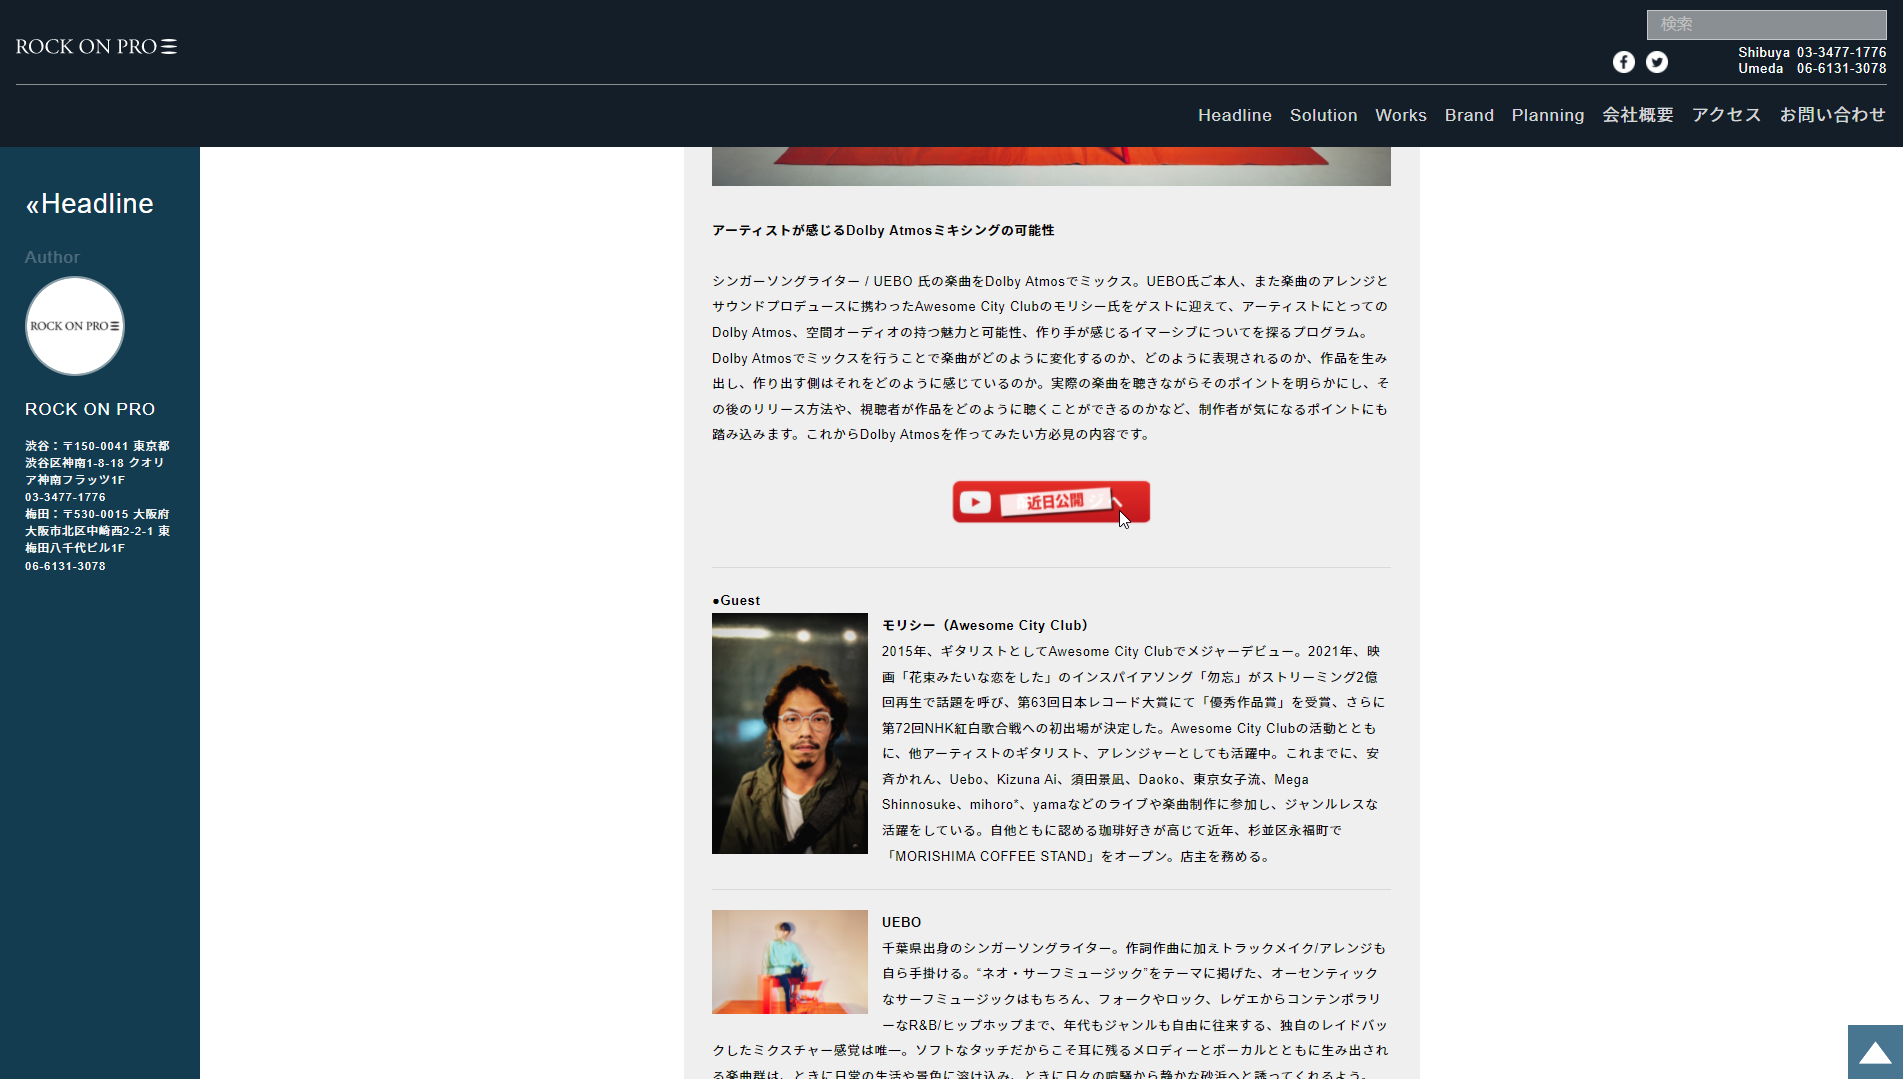This screenshot has width=1903, height=1079.
Task: Click the sidebar 渋谷 address text
Action: 97,463
